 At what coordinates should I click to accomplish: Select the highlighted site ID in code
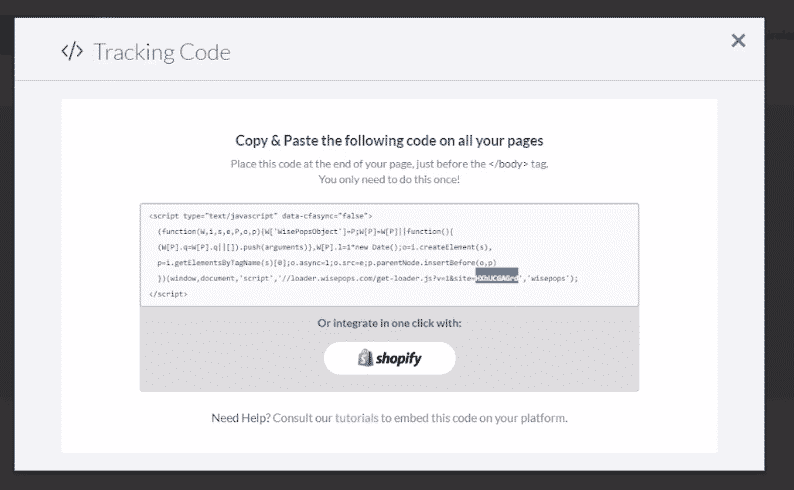tap(497, 278)
